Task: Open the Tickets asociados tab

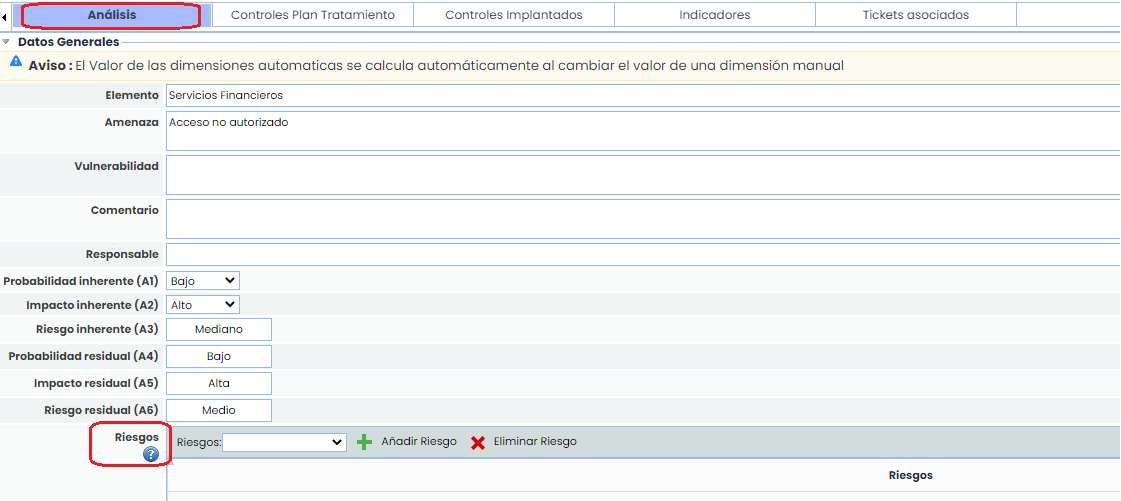Action: [x=915, y=15]
